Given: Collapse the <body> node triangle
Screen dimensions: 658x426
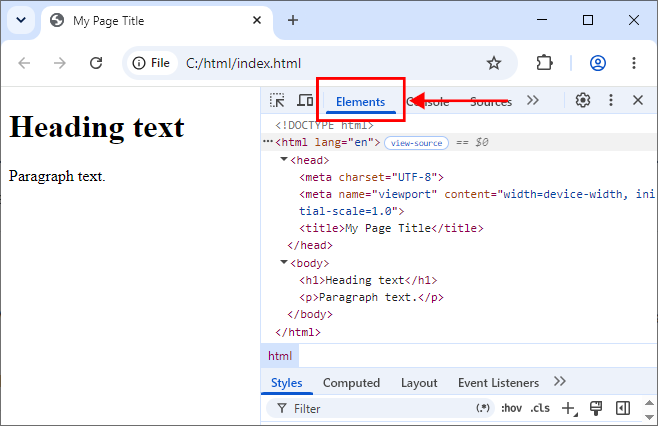Looking at the screenshot, I should [284, 262].
